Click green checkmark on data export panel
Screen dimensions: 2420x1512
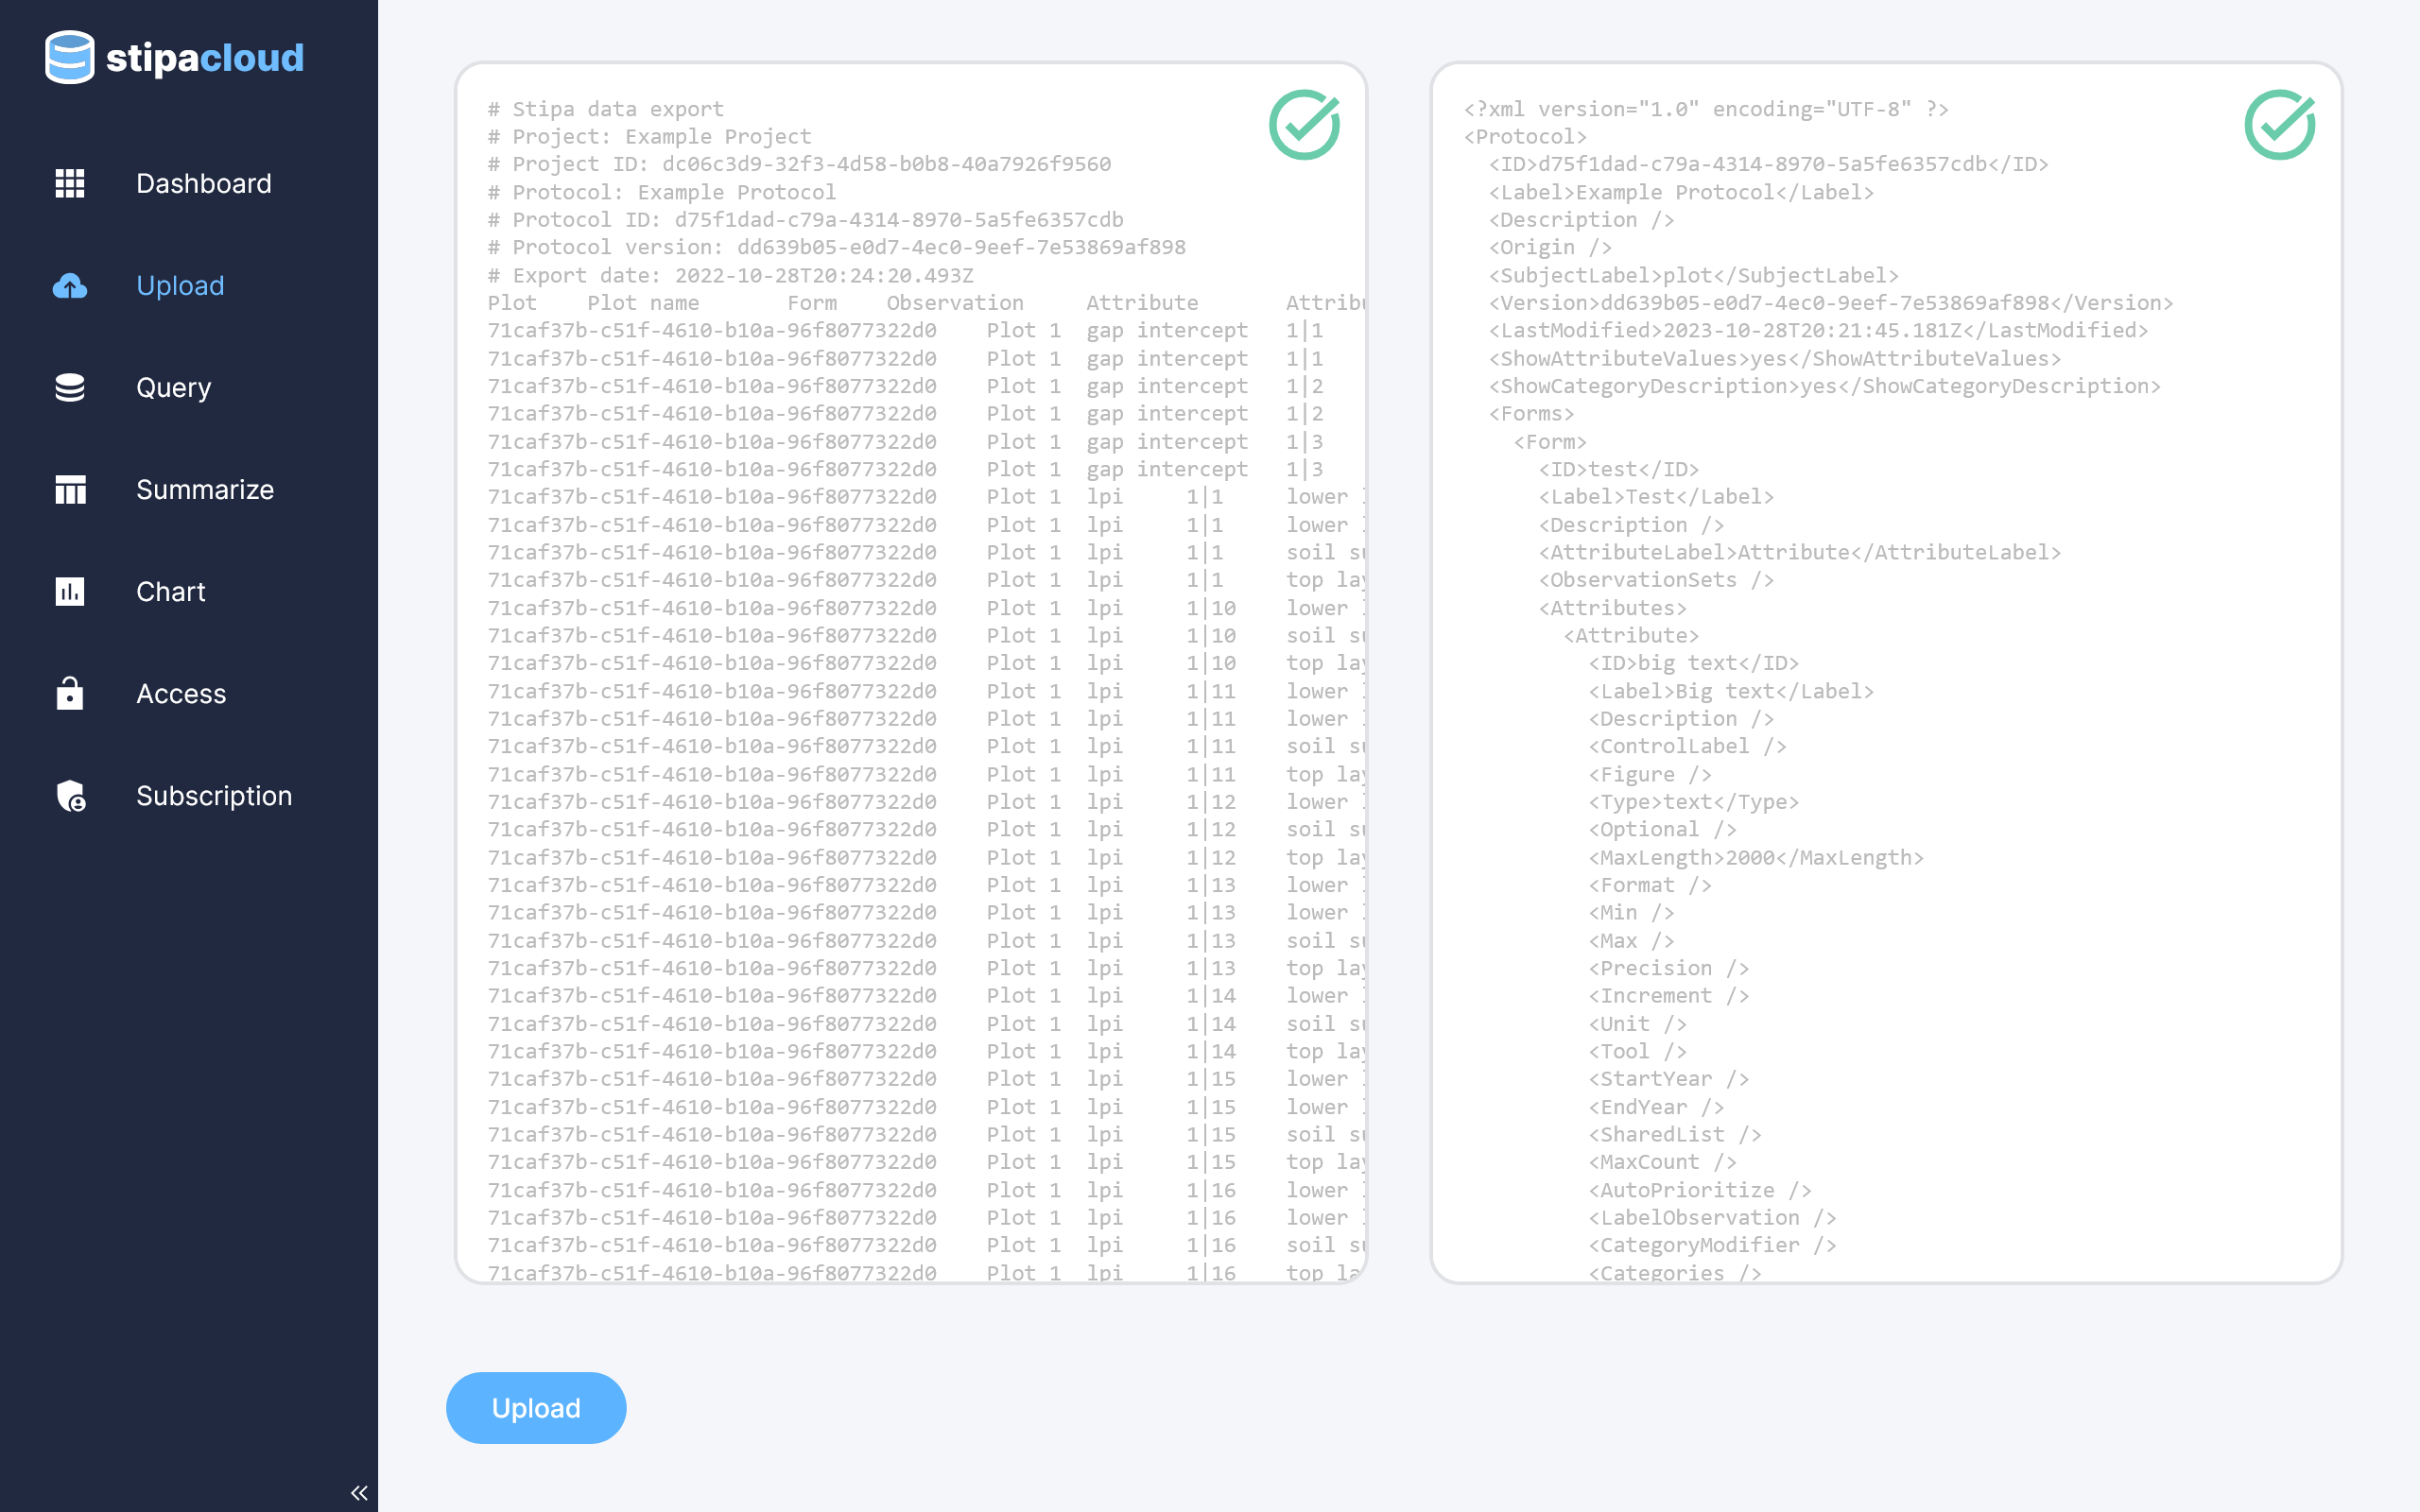click(1304, 125)
